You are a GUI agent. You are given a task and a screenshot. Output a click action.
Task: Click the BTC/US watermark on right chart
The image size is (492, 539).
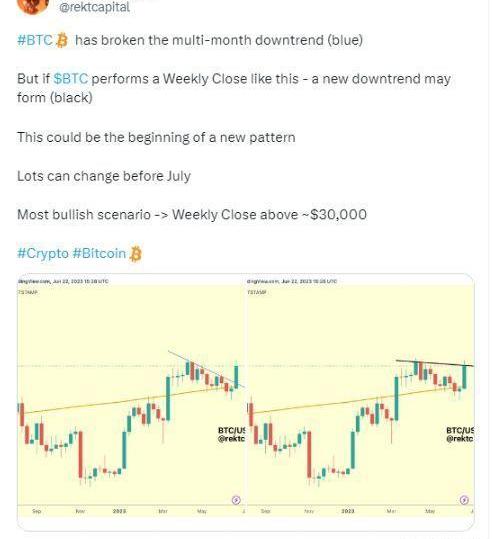[x=460, y=434]
